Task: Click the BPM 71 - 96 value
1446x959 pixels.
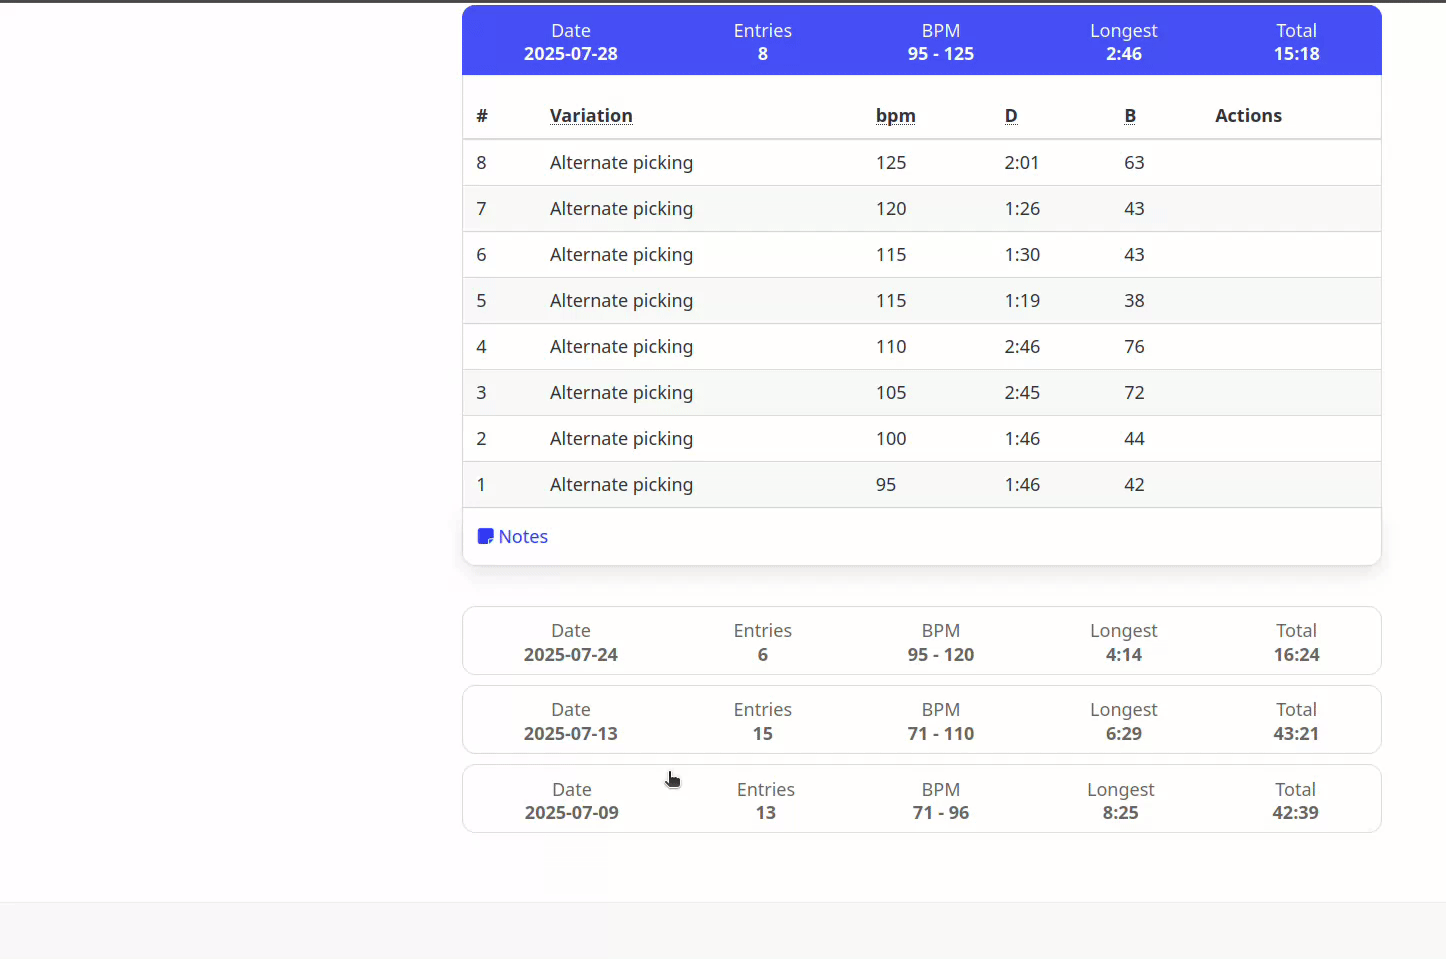Action: tap(941, 813)
